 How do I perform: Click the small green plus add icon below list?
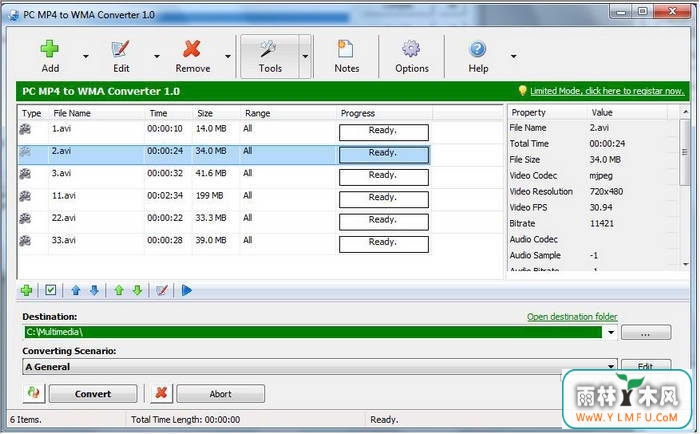26,291
